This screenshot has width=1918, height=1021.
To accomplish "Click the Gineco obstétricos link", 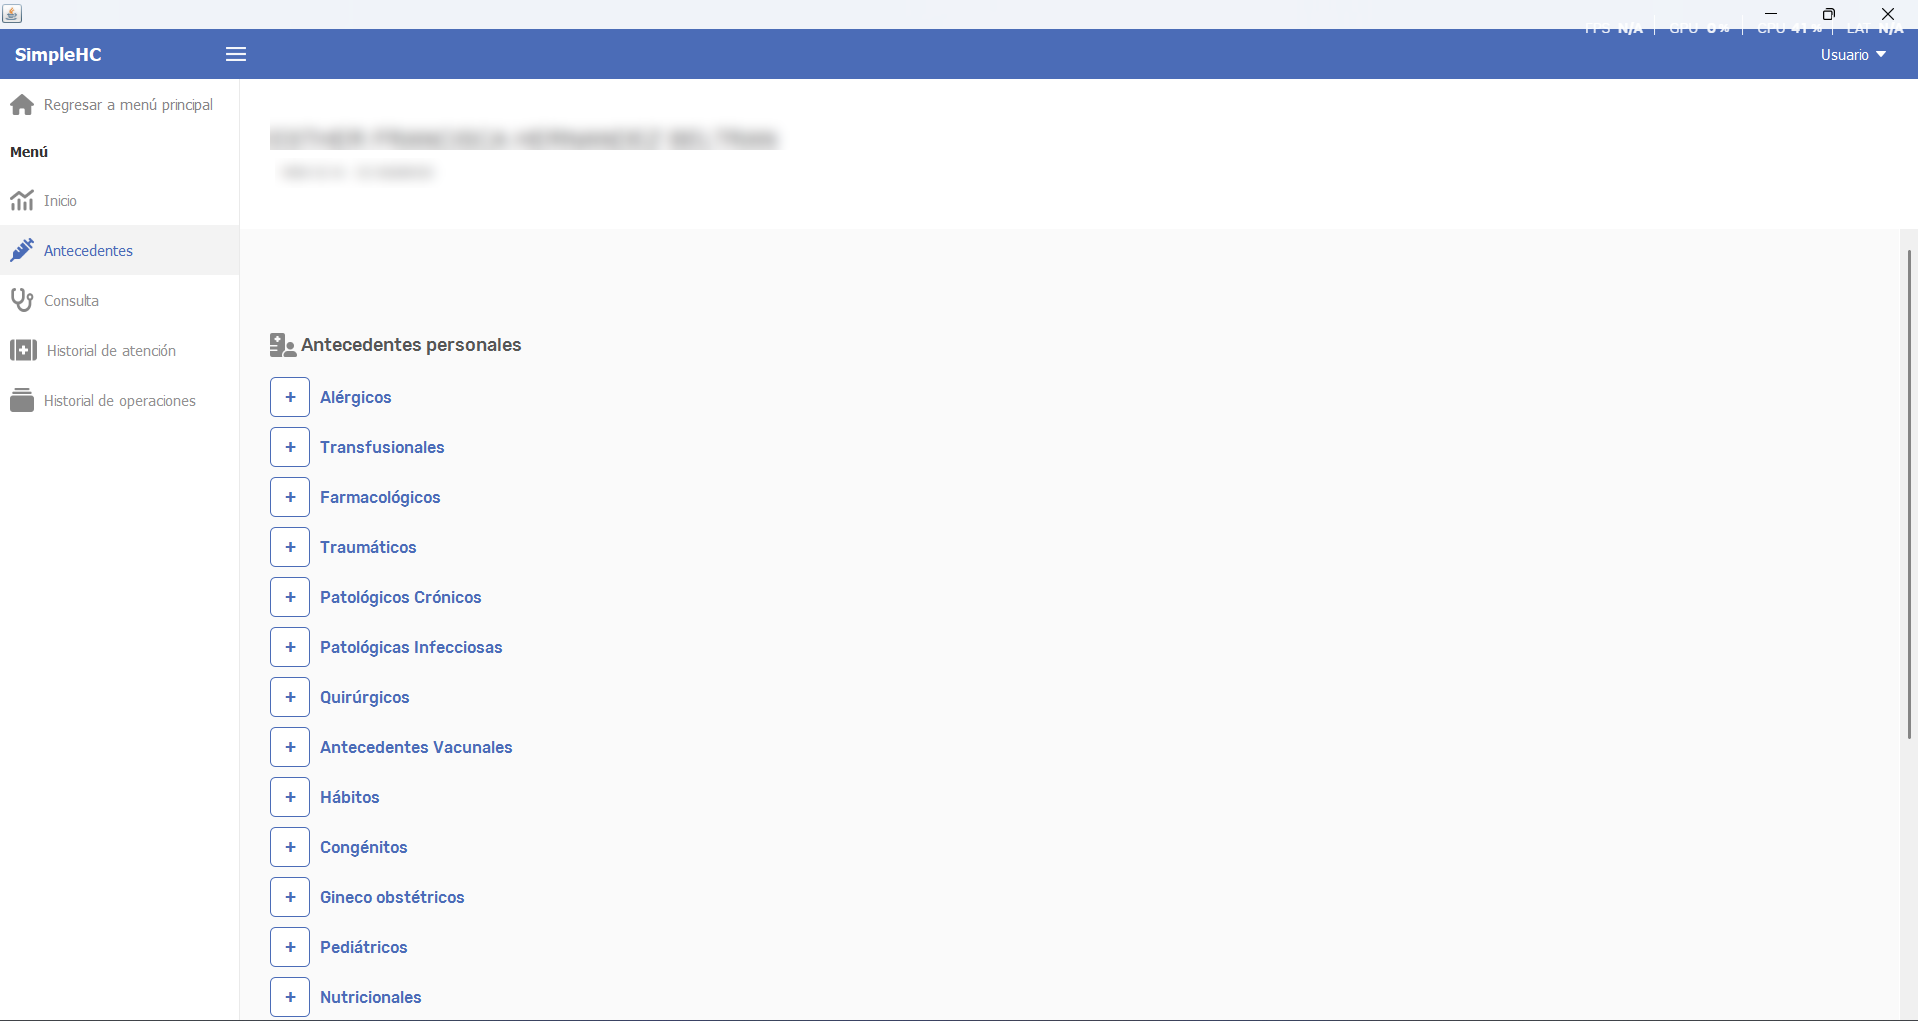I will [x=392, y=897].
